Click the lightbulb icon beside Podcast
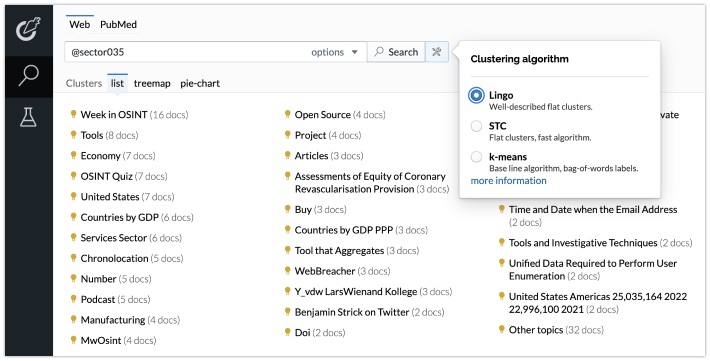Viewport: 710px width, 361px height. [73, 298]
